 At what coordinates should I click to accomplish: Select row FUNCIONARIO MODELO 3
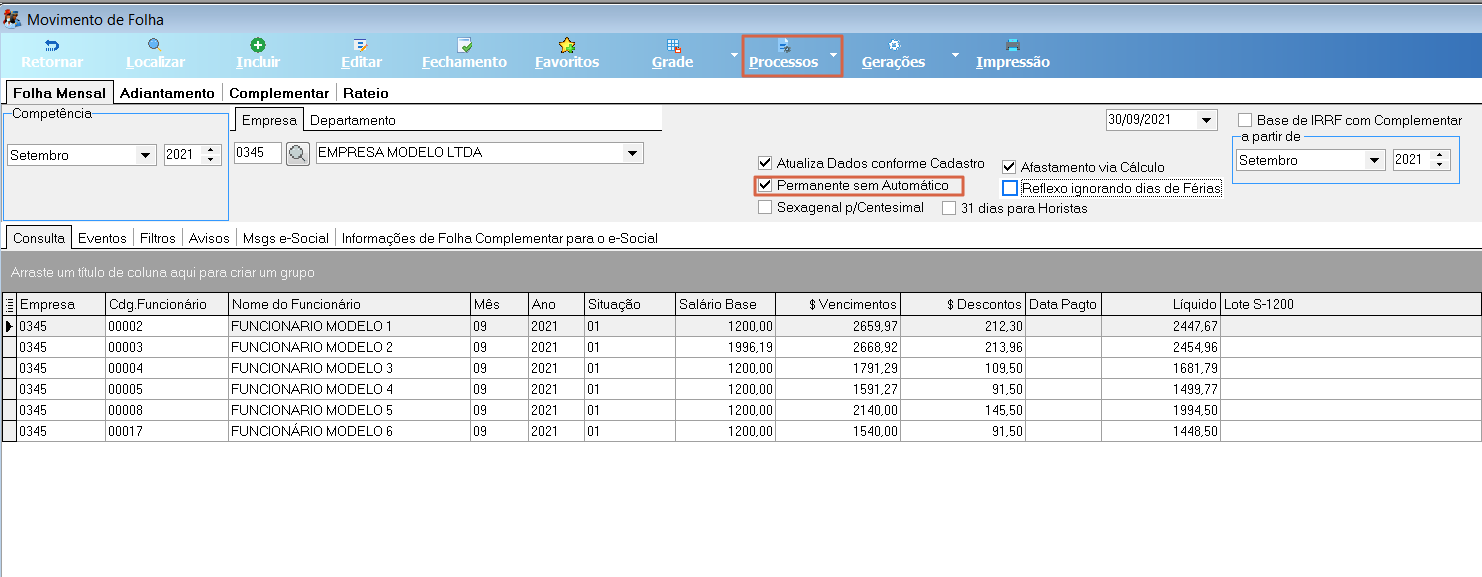coord(741,368)
